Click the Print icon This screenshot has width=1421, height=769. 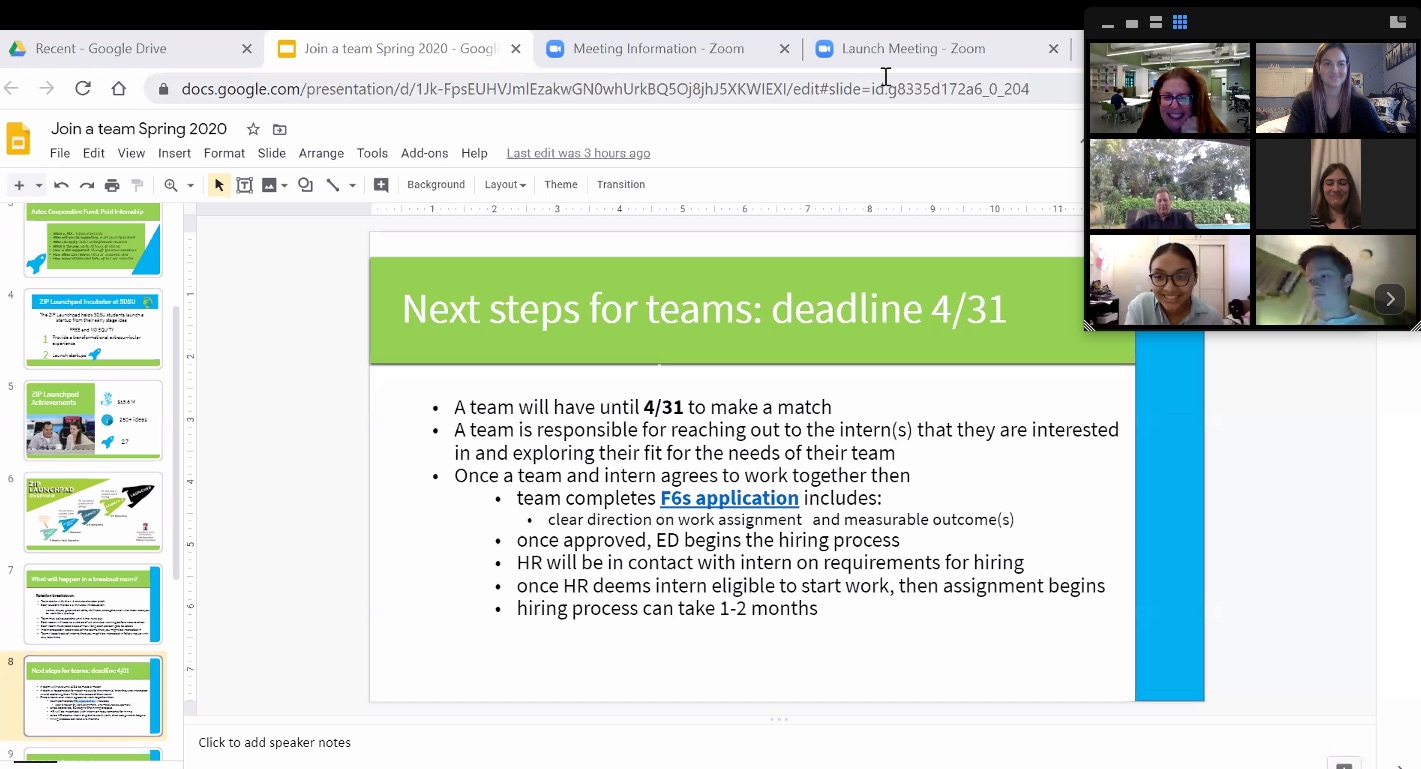(x=112, y=185)
